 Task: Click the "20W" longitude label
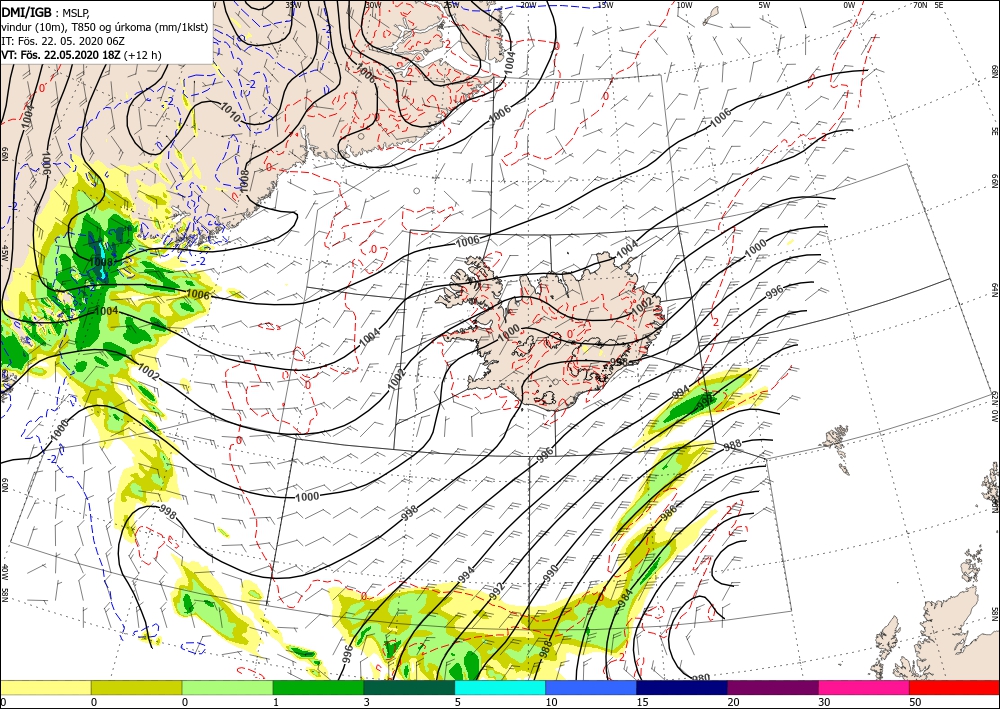tap(527, 5)
